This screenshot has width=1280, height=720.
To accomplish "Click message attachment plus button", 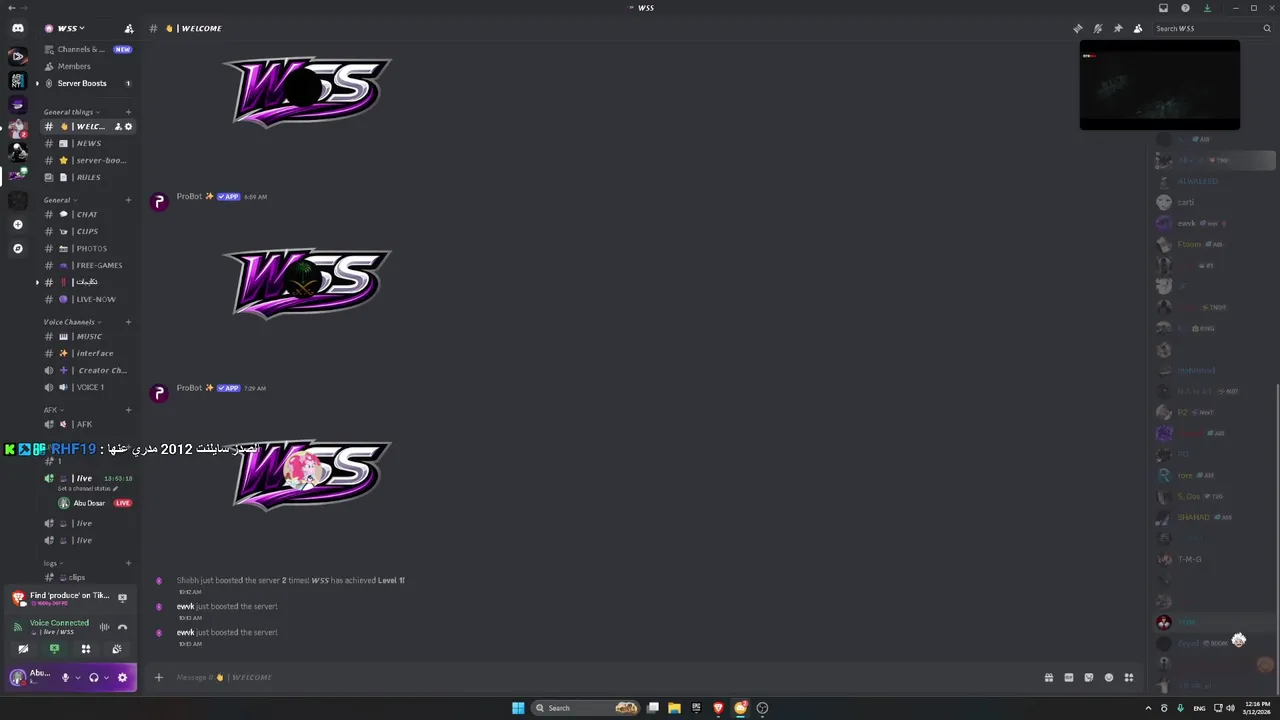I will point(158,677).
